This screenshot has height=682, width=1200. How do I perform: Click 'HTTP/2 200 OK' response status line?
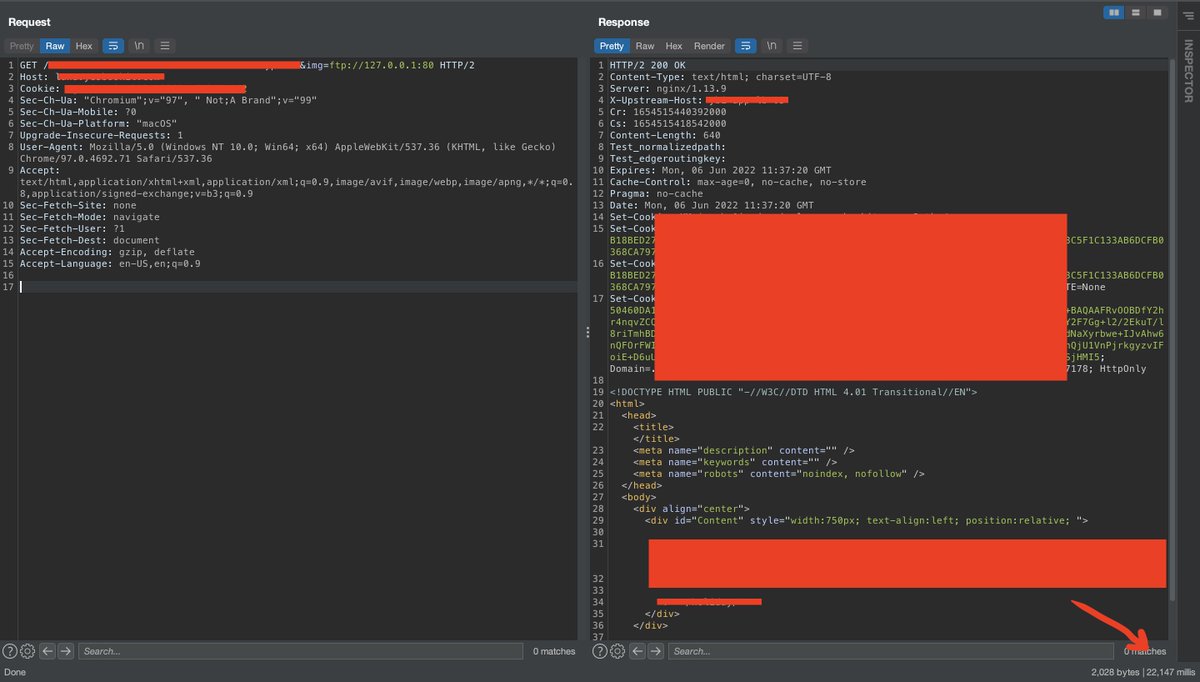click(x=647, y=65)
